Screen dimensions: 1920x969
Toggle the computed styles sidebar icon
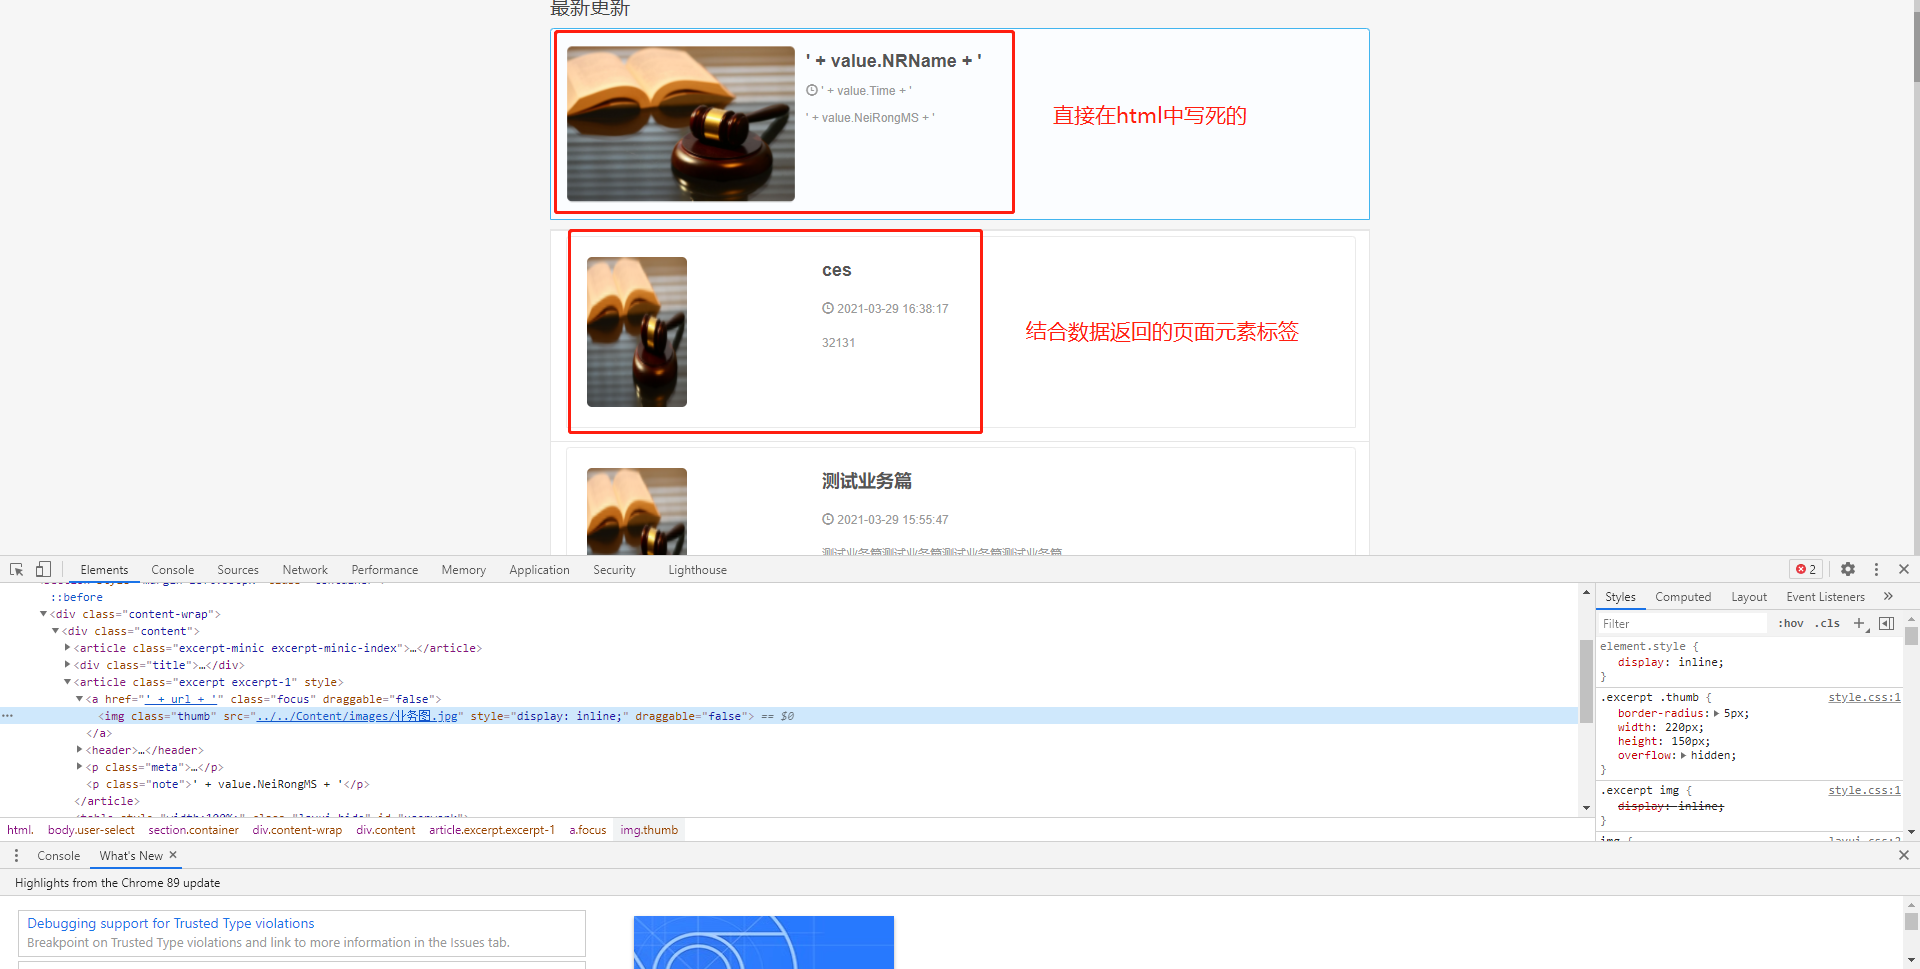pos(1887,623)
